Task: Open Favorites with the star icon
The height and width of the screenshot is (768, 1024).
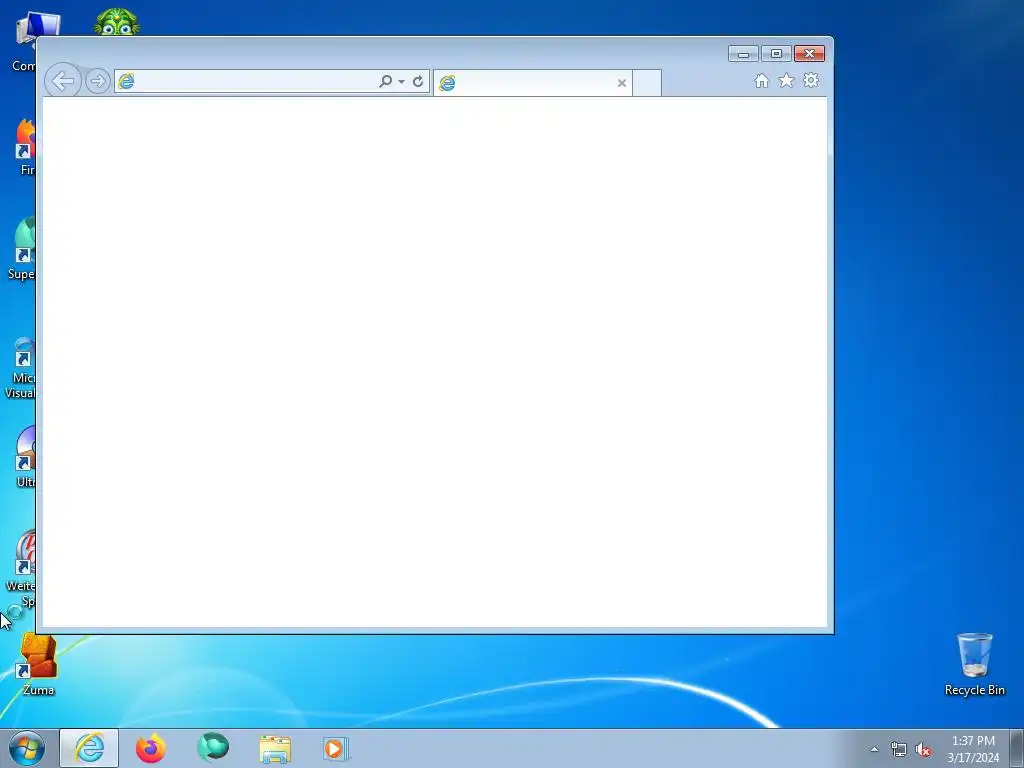Action: click(x=786, y=80)
